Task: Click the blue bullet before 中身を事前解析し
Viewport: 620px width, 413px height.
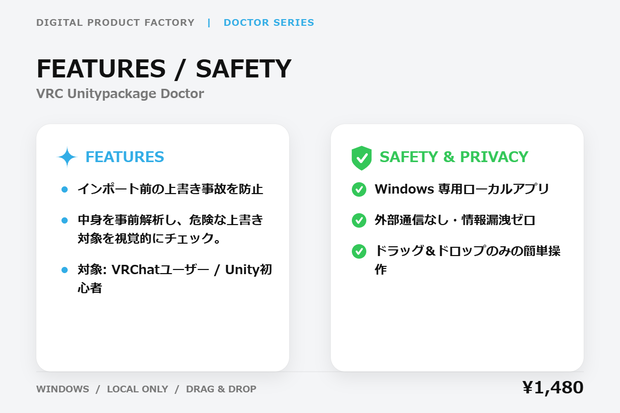Action: click(65, 220)
